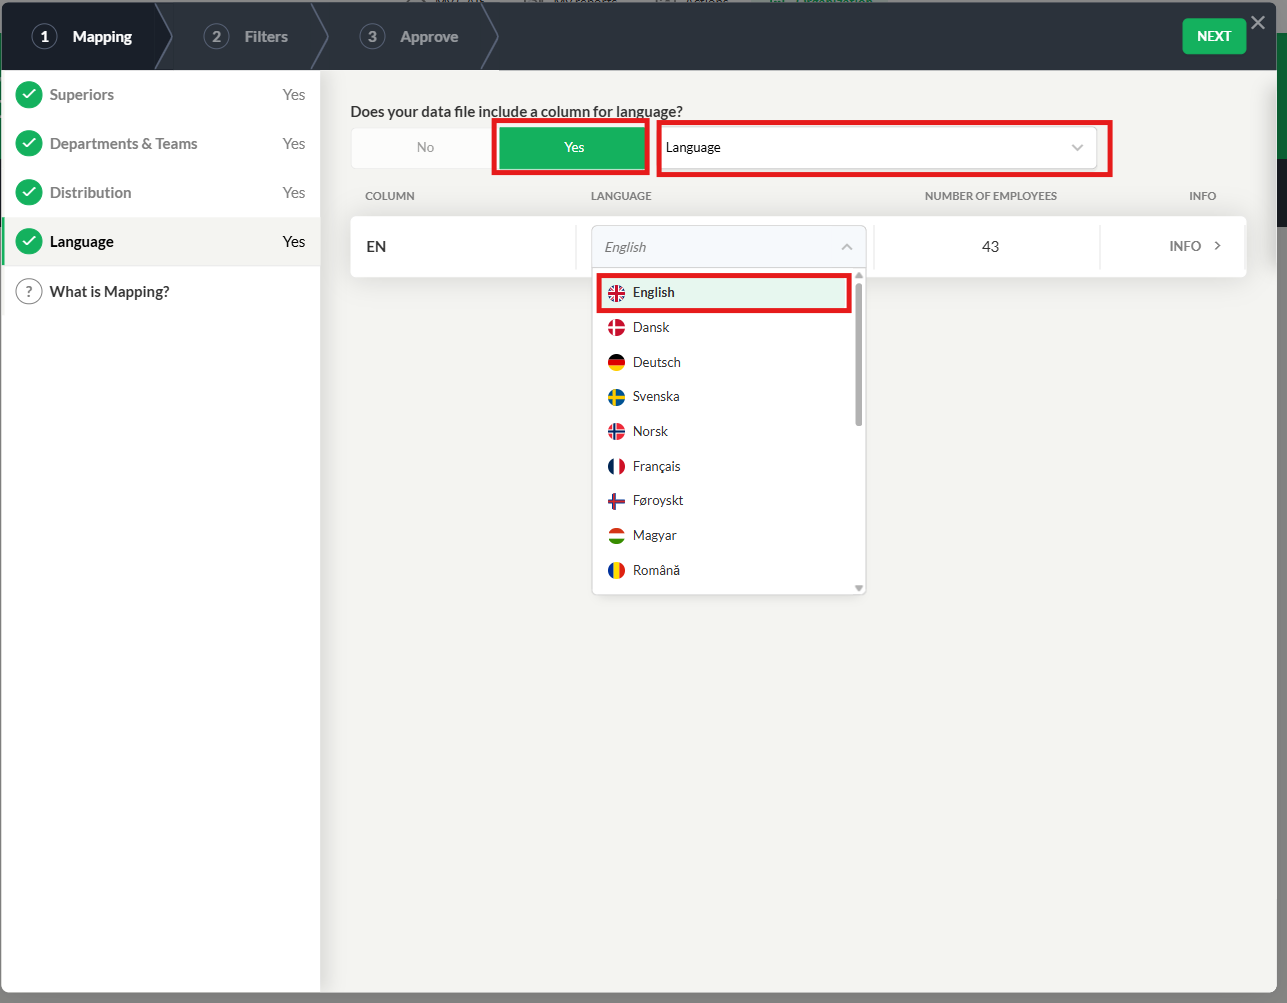Click the step 2 number circle icon
The image size is (1287, 1003).
click(216, 37)
